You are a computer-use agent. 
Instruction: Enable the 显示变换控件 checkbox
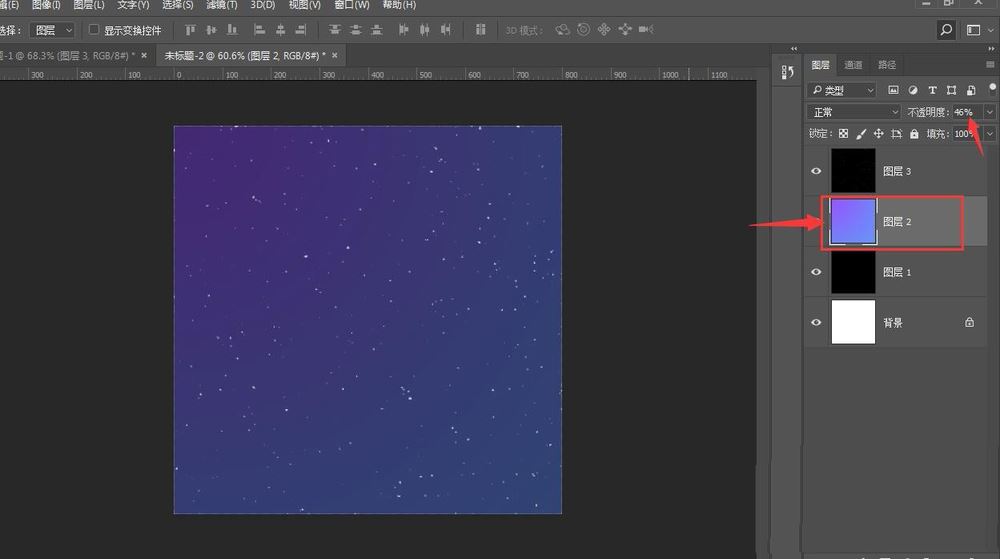94,29
